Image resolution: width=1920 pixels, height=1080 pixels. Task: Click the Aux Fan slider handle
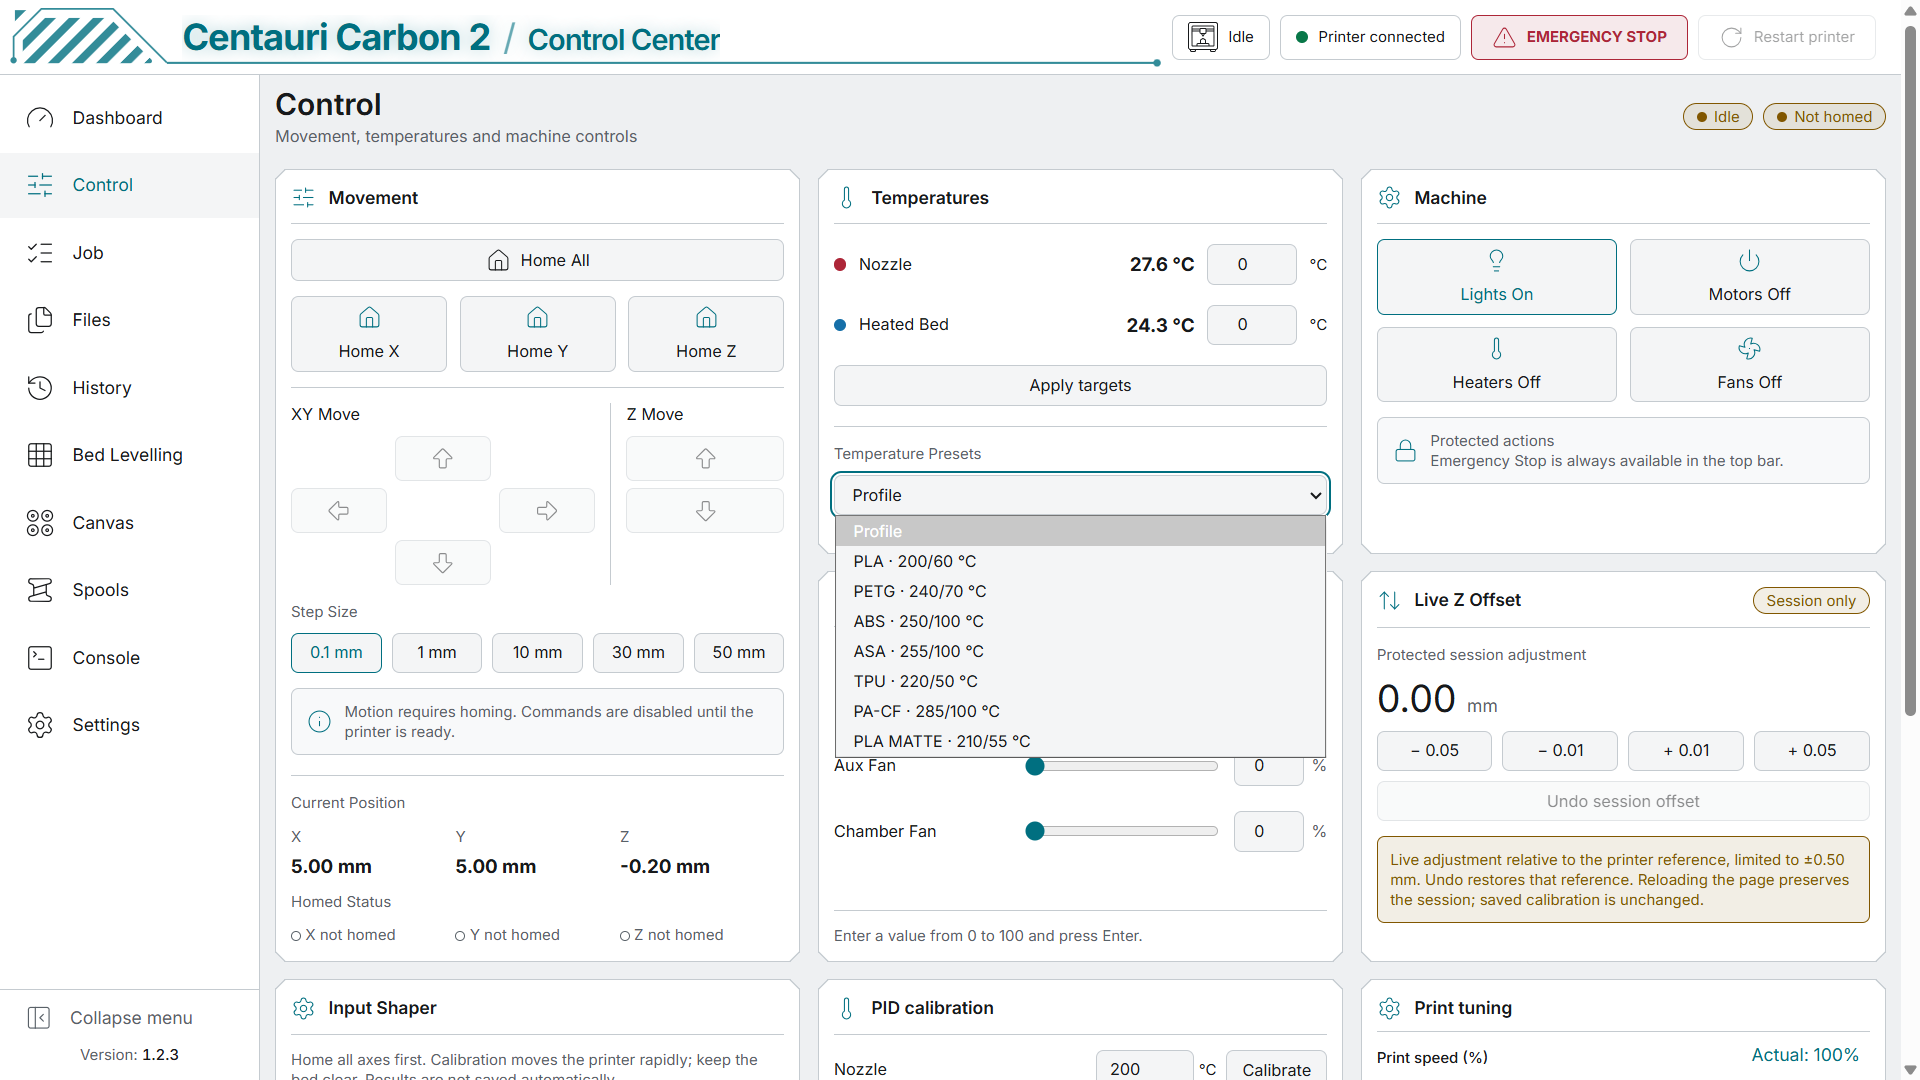click(x=1035, y=766)
